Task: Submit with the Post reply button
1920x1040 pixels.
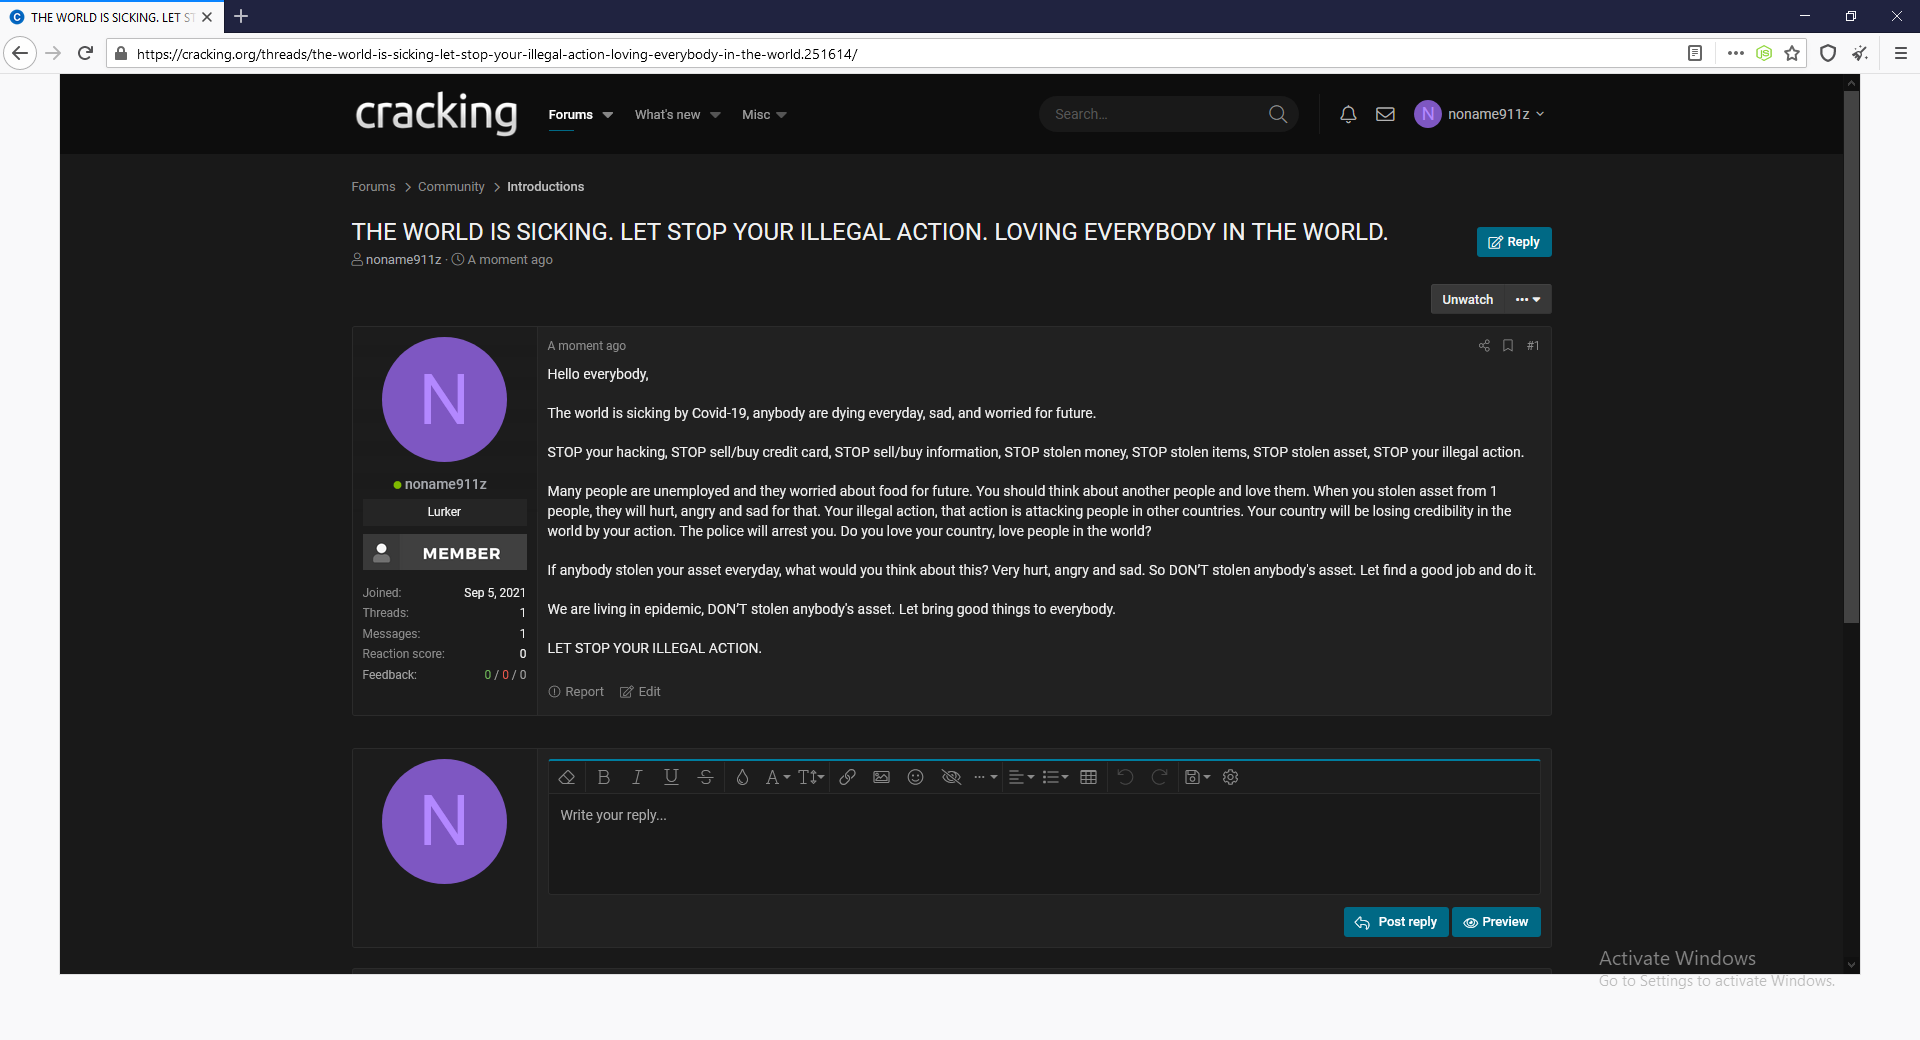Action: [x=1396, y=922]
